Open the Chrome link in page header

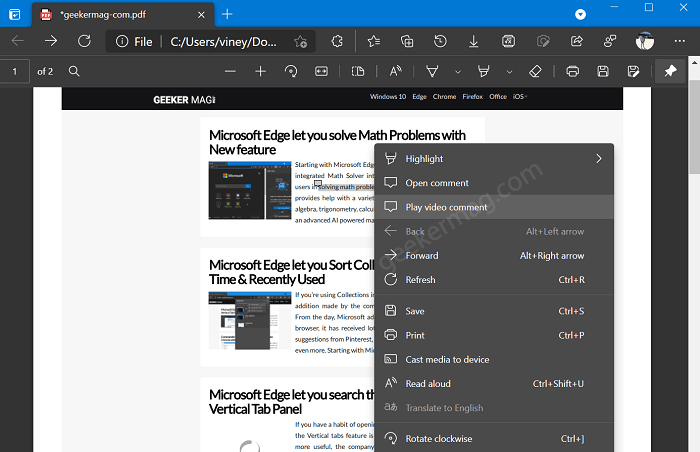[x=444, y=96]
